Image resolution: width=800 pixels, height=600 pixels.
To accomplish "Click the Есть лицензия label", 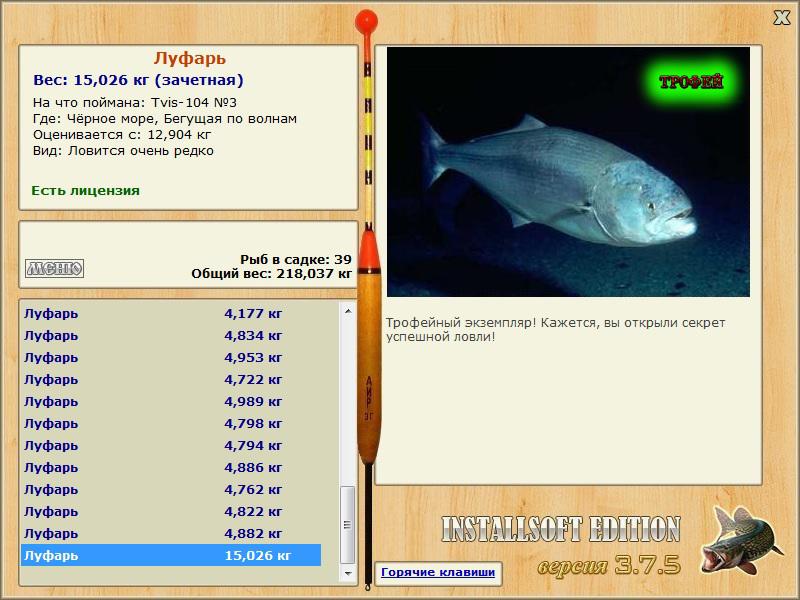I will 86,190.
